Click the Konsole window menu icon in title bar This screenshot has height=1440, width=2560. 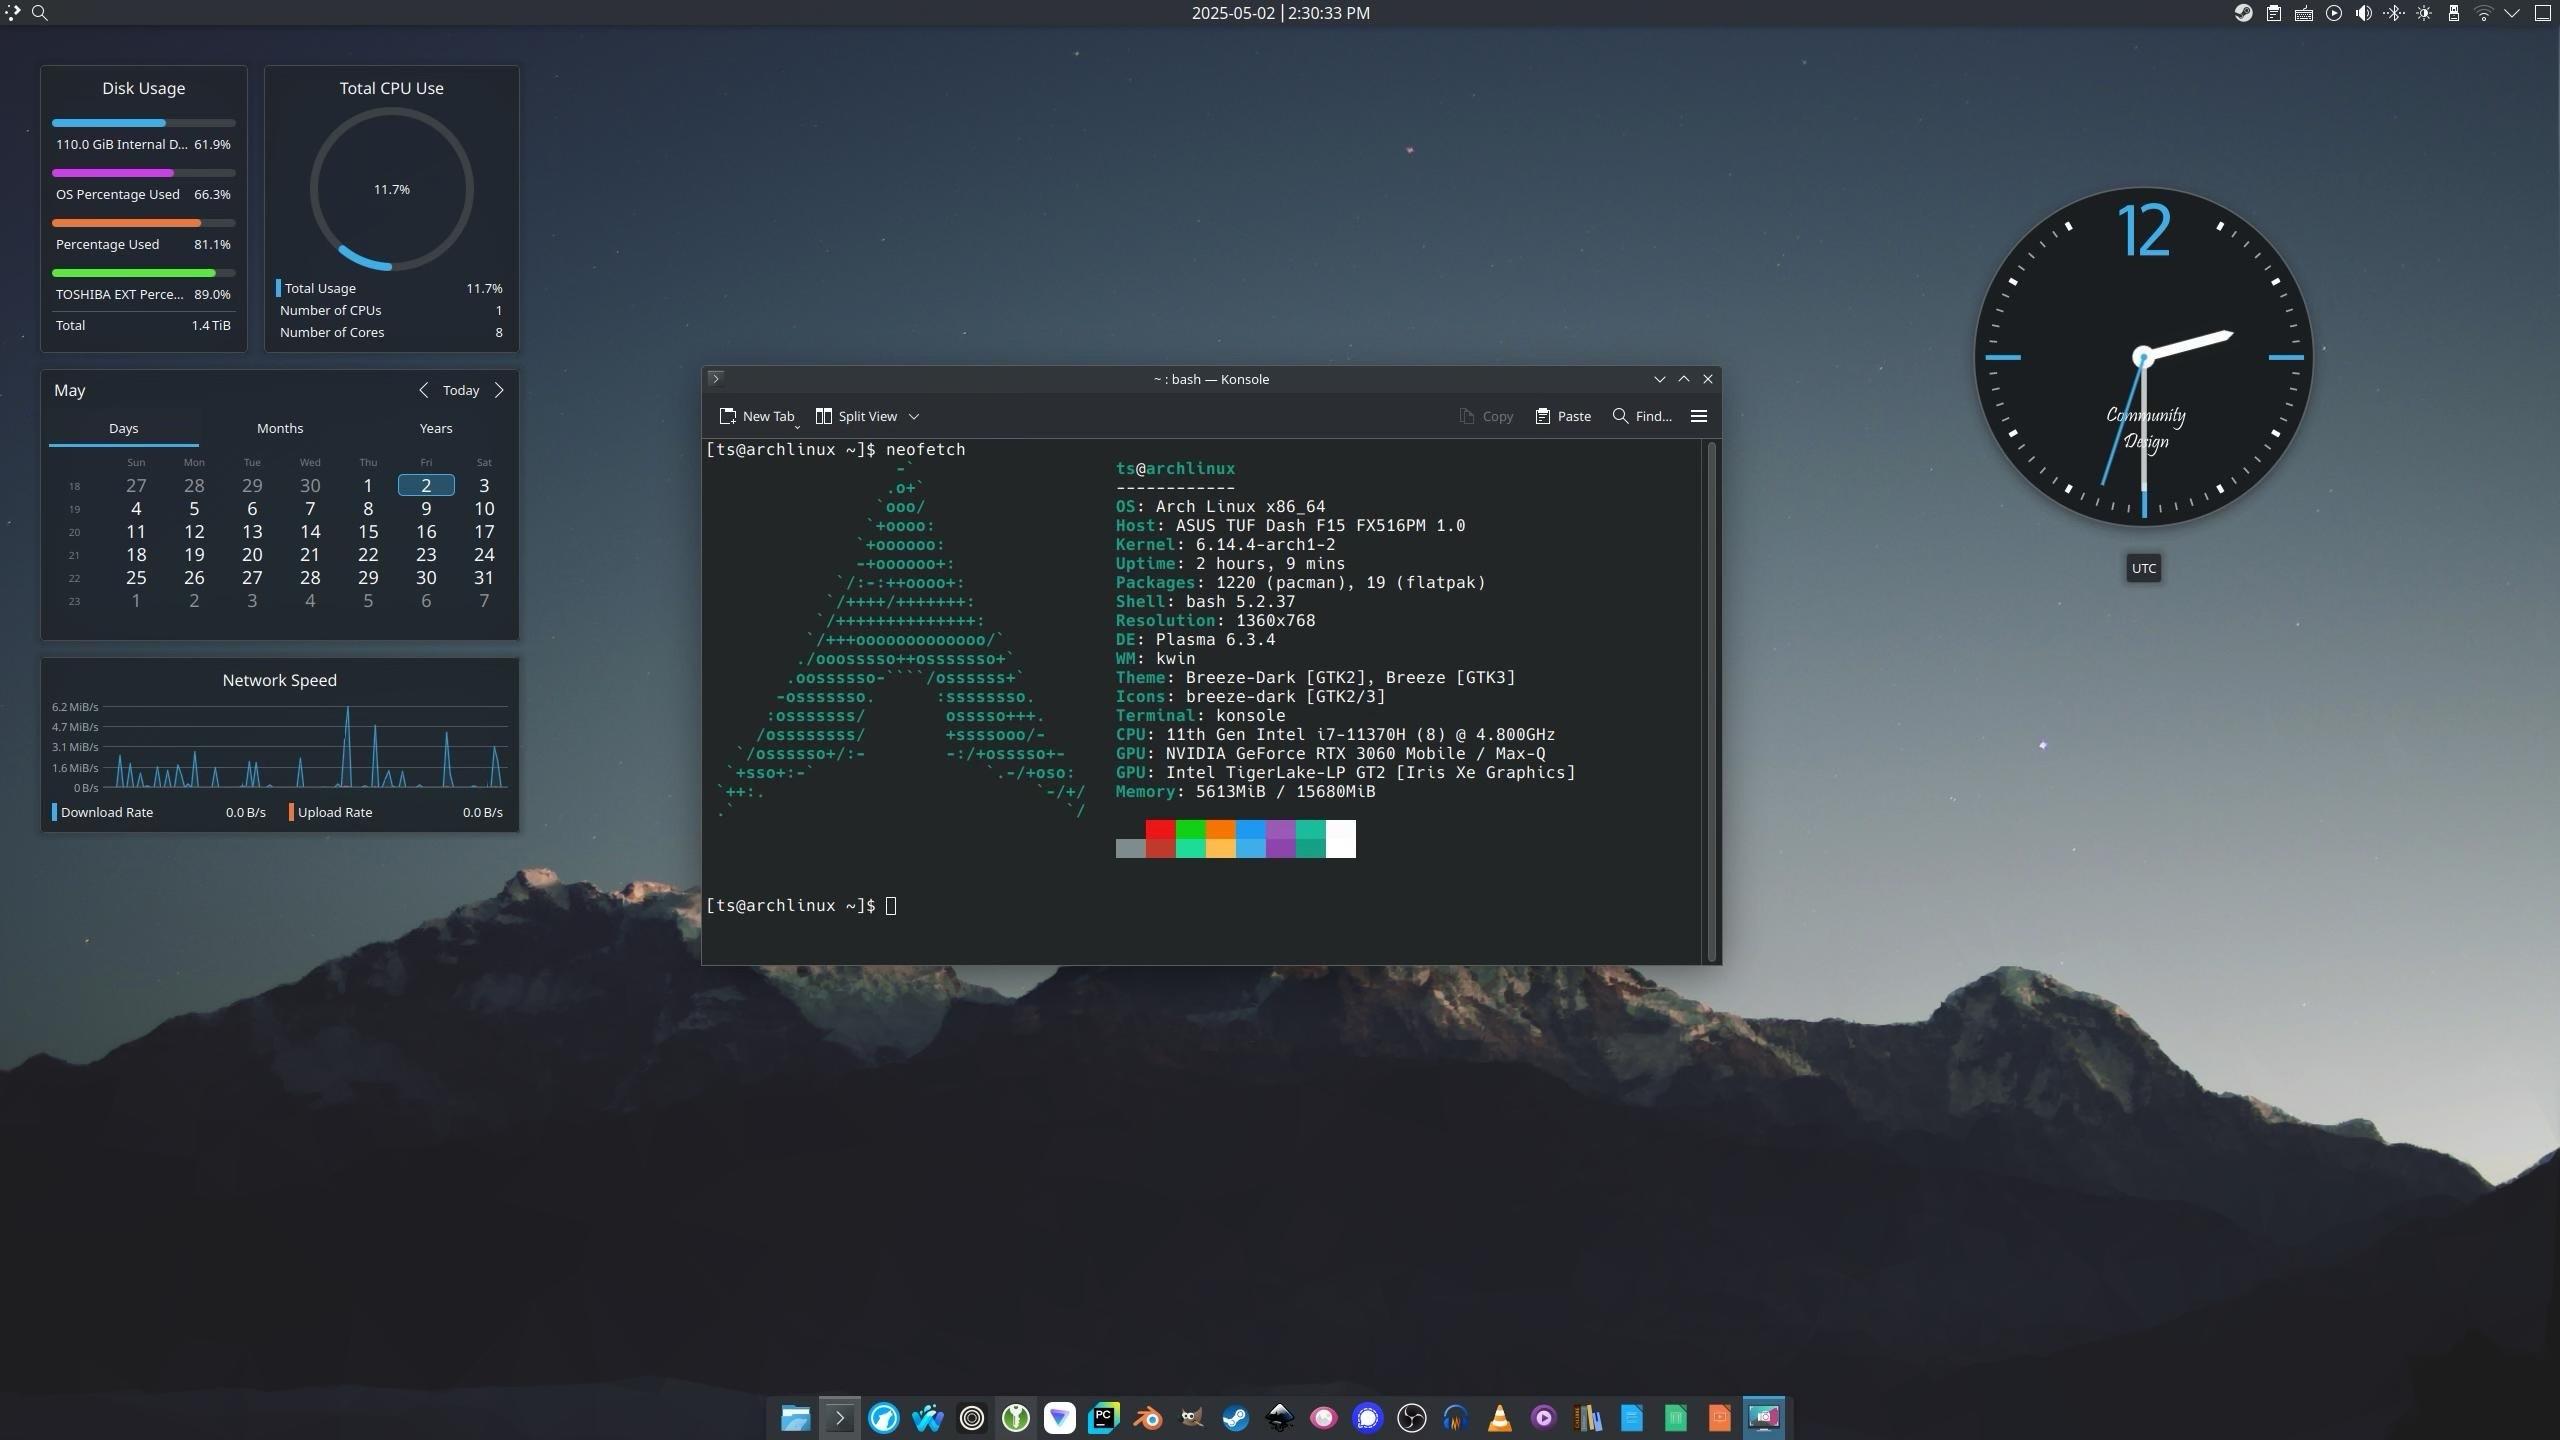pos(715,378)
